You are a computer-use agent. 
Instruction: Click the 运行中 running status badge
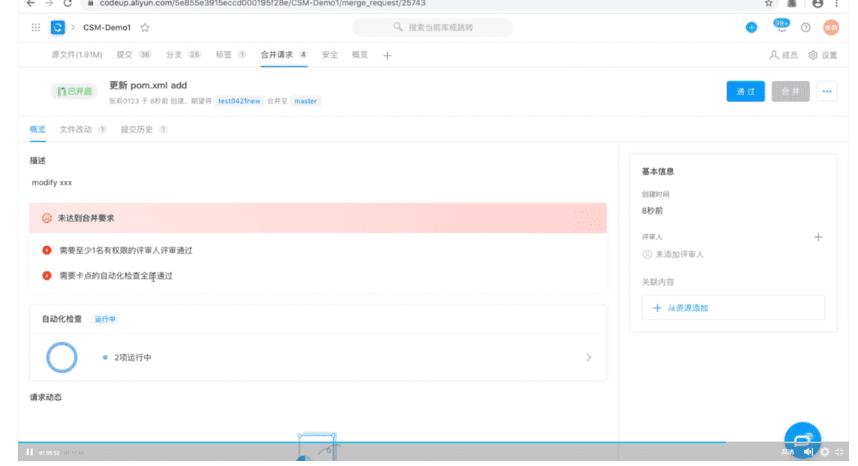point(105,319)
